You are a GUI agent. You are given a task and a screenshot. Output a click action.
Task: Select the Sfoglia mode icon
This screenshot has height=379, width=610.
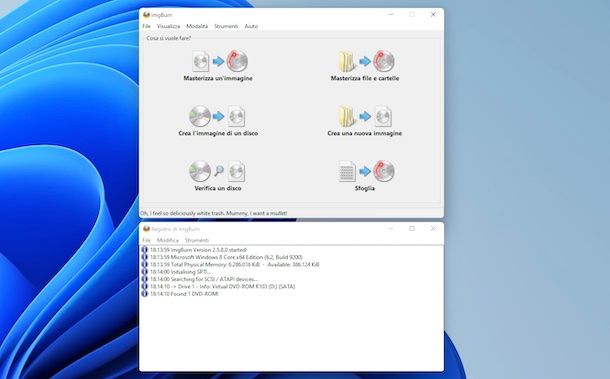pyautogui.click(x=366, y=171)
